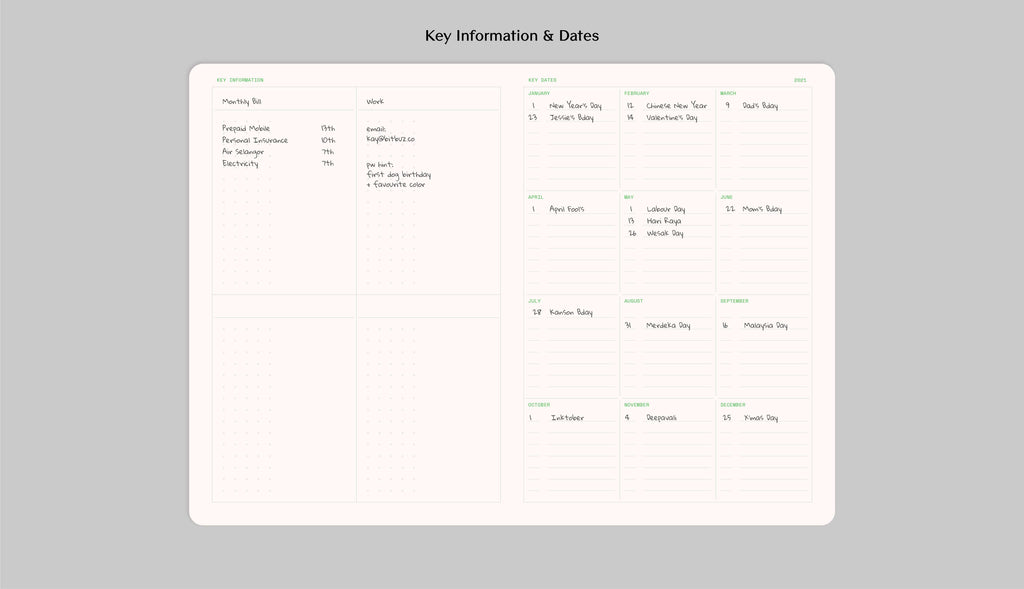This screenshot has width=1024, height=589.
Task: Click the 2021 year label
Action: [800, 80]
